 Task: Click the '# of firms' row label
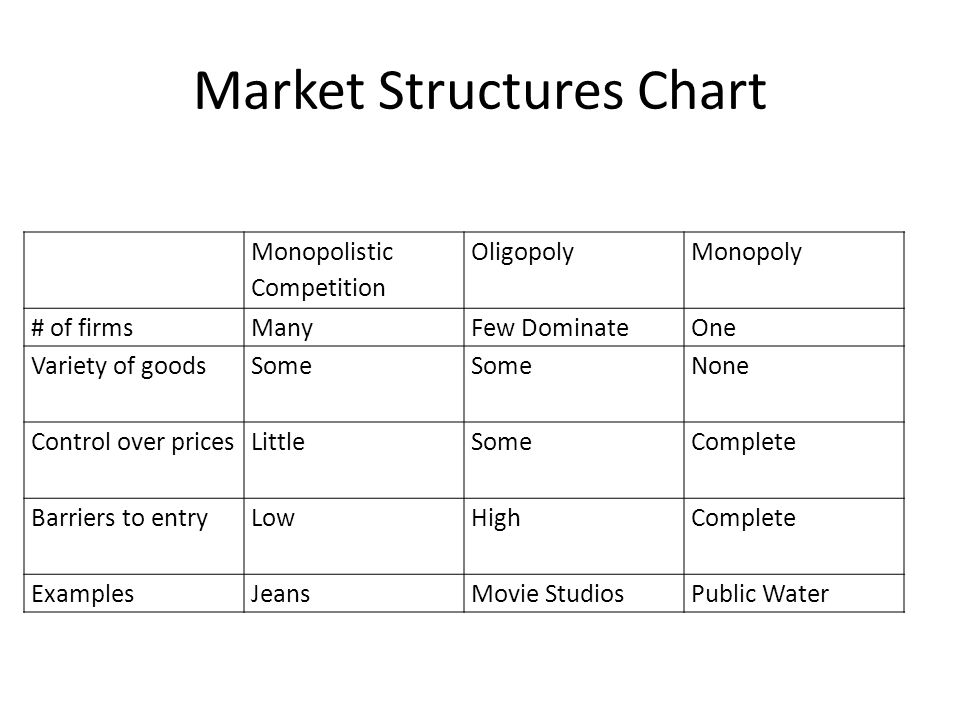point(82,328)
